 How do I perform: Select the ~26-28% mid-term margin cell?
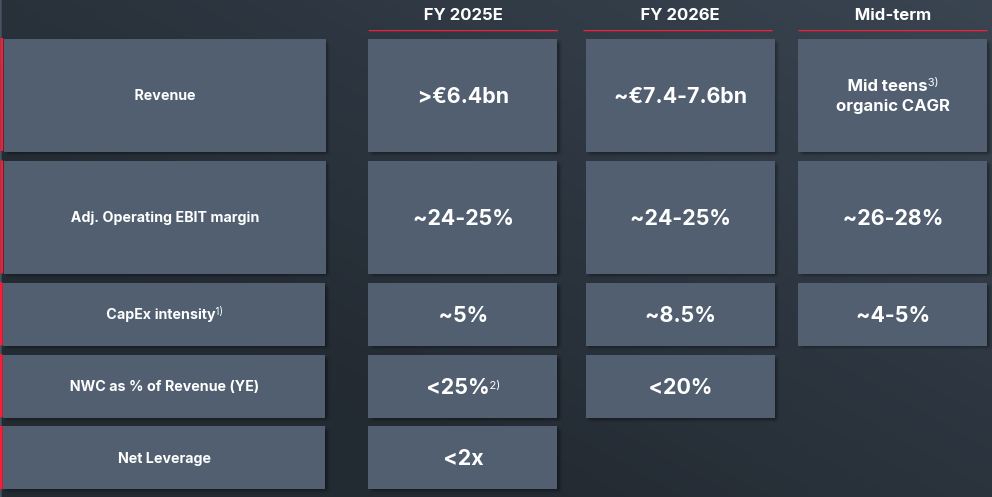(x=892, y=218)
